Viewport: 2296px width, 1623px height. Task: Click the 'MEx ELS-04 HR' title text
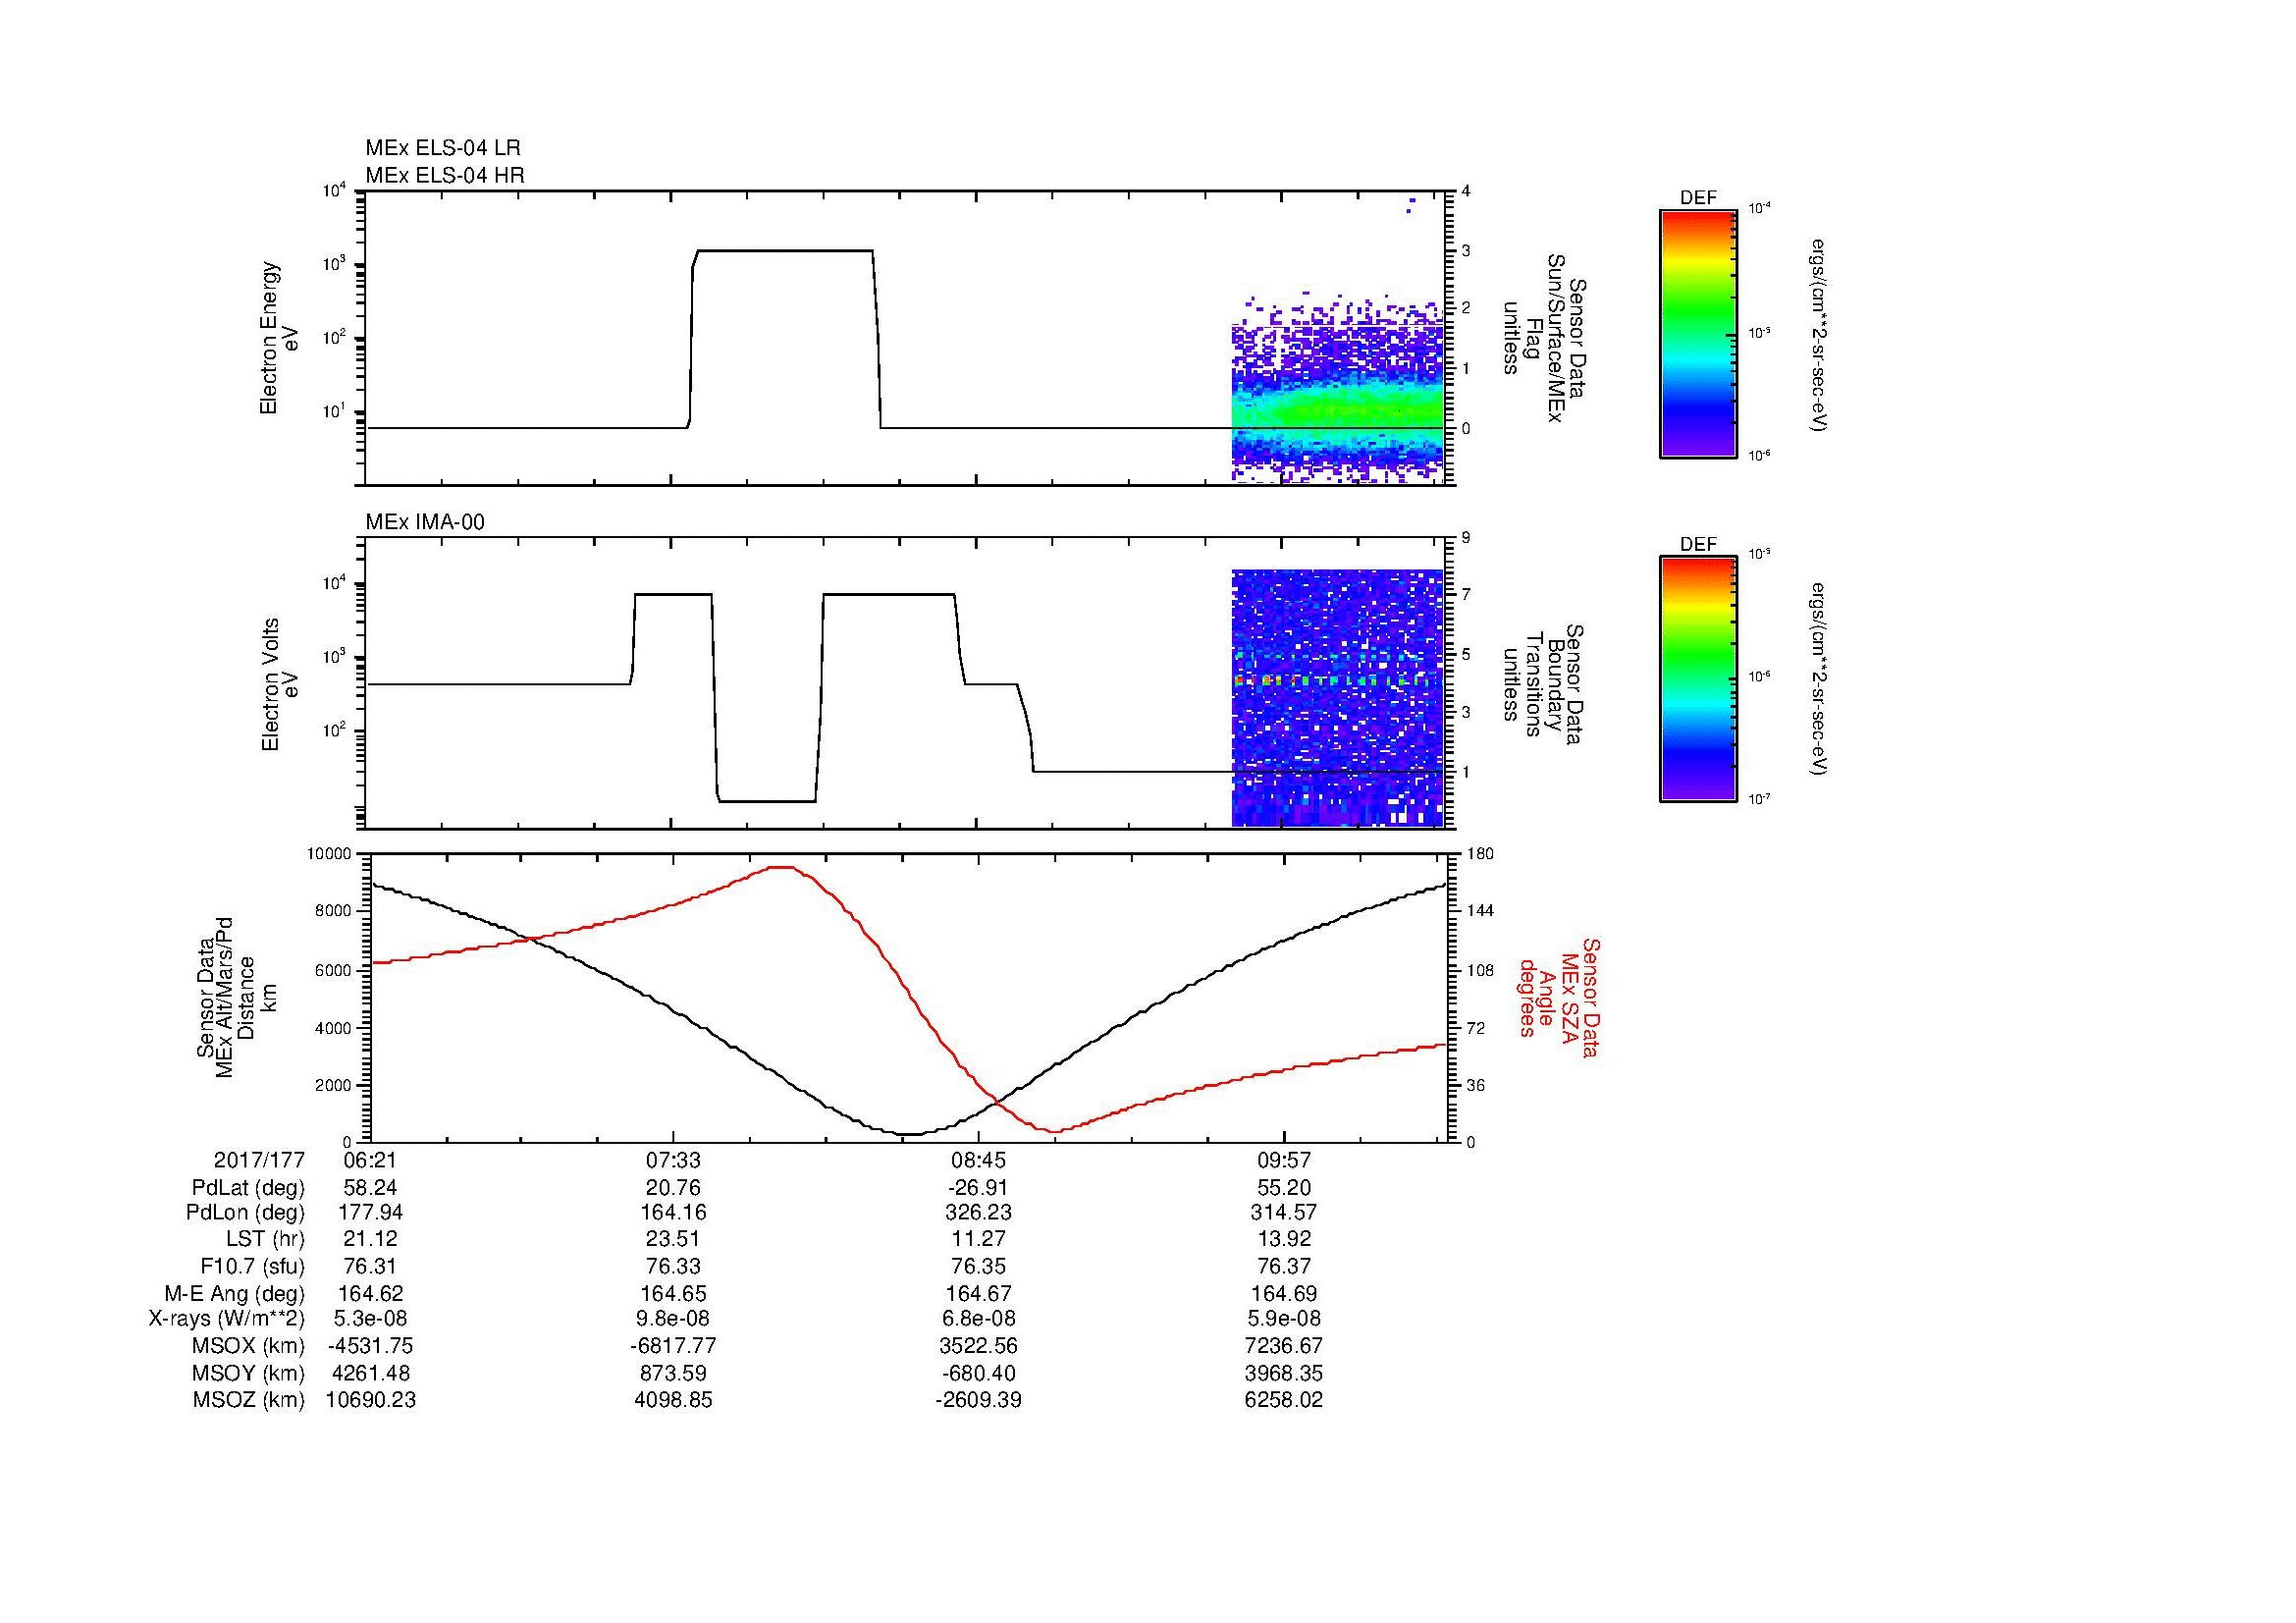(444, 175)
